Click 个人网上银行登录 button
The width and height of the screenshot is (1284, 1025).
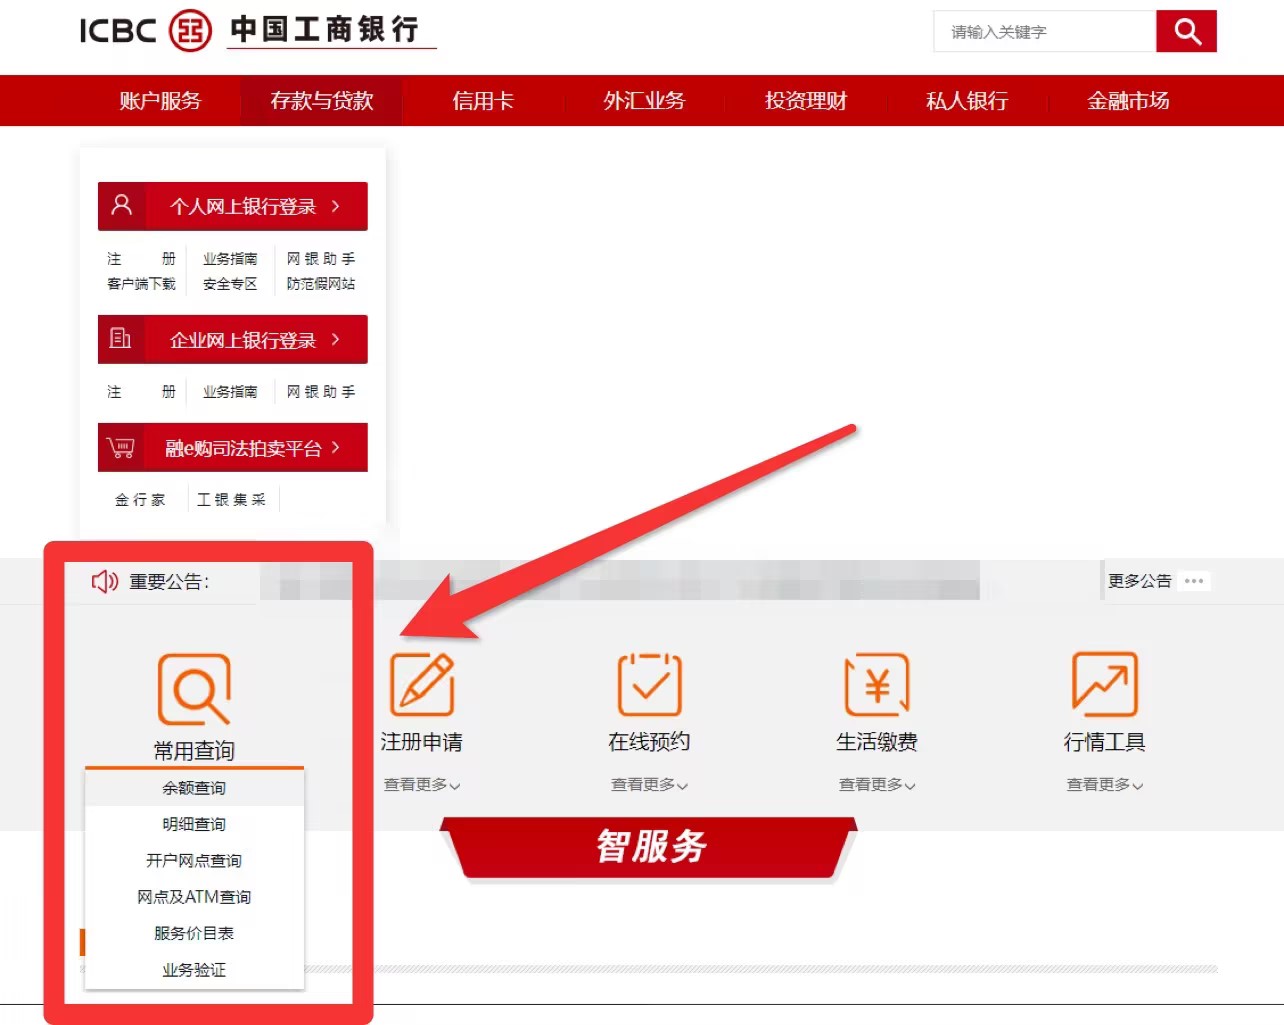[x=233, y=206]
